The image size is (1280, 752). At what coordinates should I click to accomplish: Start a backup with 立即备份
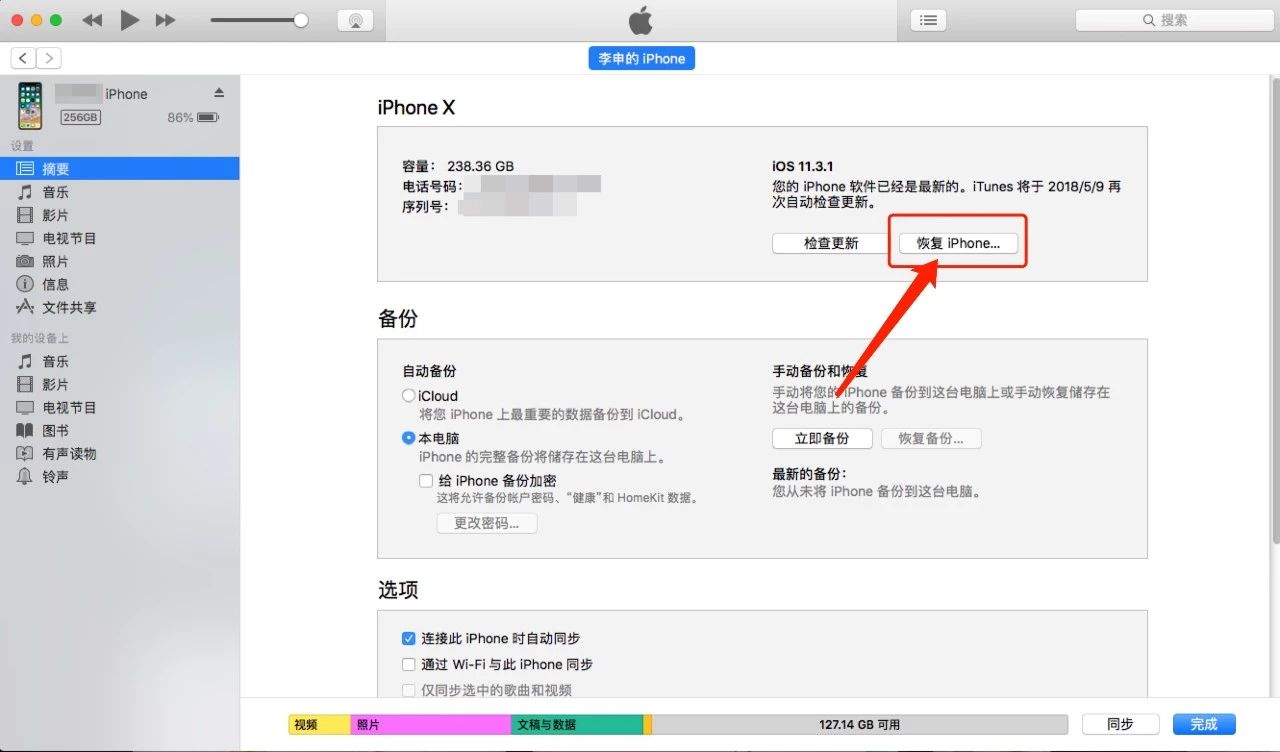tap(822, 438)
